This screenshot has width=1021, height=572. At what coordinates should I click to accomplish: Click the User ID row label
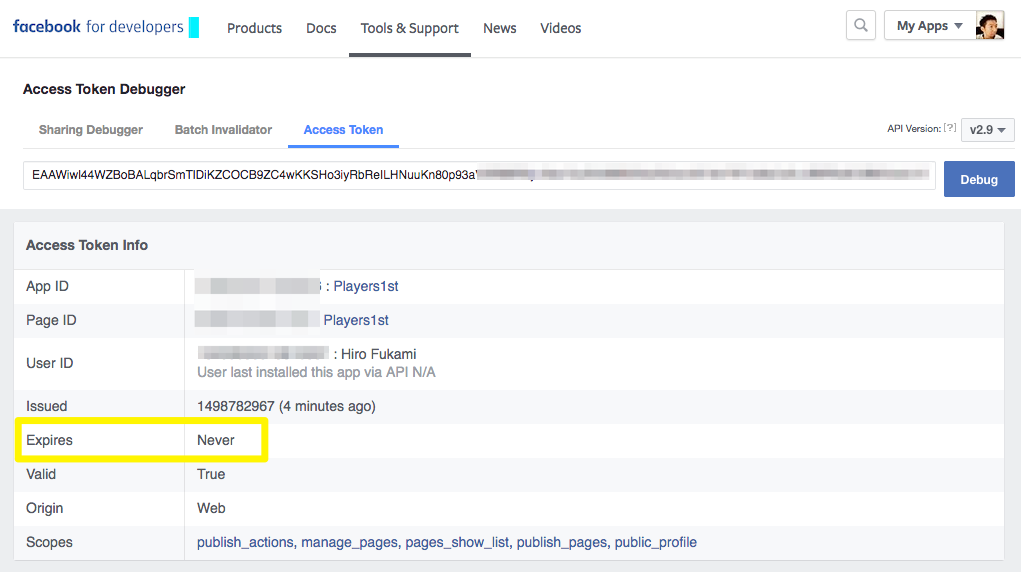pos(49,363)
